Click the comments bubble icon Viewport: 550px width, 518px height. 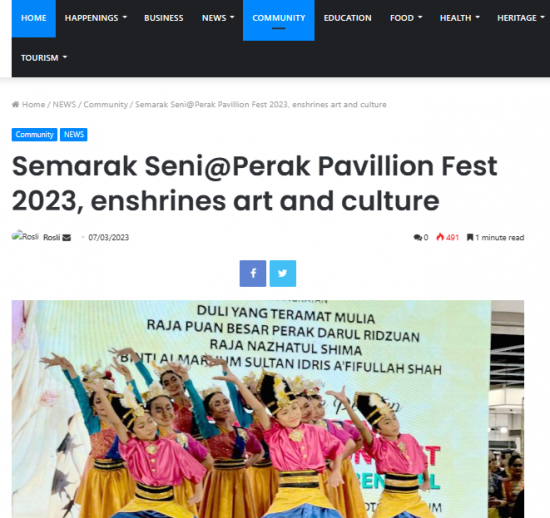[x=417, y=237]
